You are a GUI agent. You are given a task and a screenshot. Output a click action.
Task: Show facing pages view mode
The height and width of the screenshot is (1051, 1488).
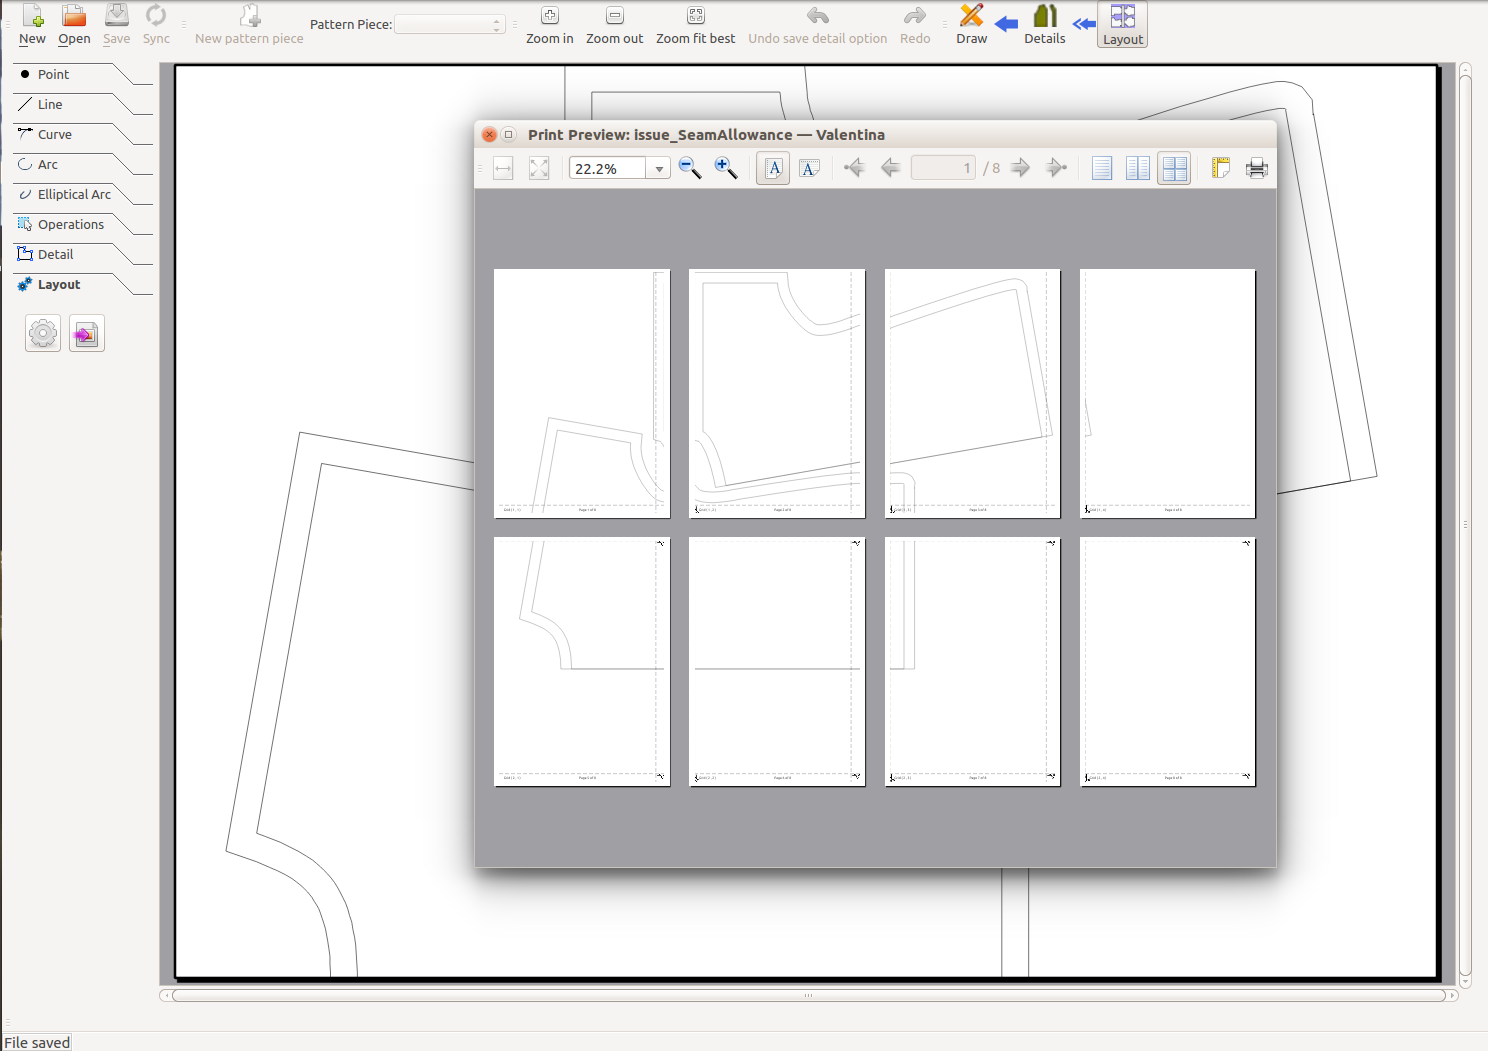pyautogui.click(x=1138, y=169)
